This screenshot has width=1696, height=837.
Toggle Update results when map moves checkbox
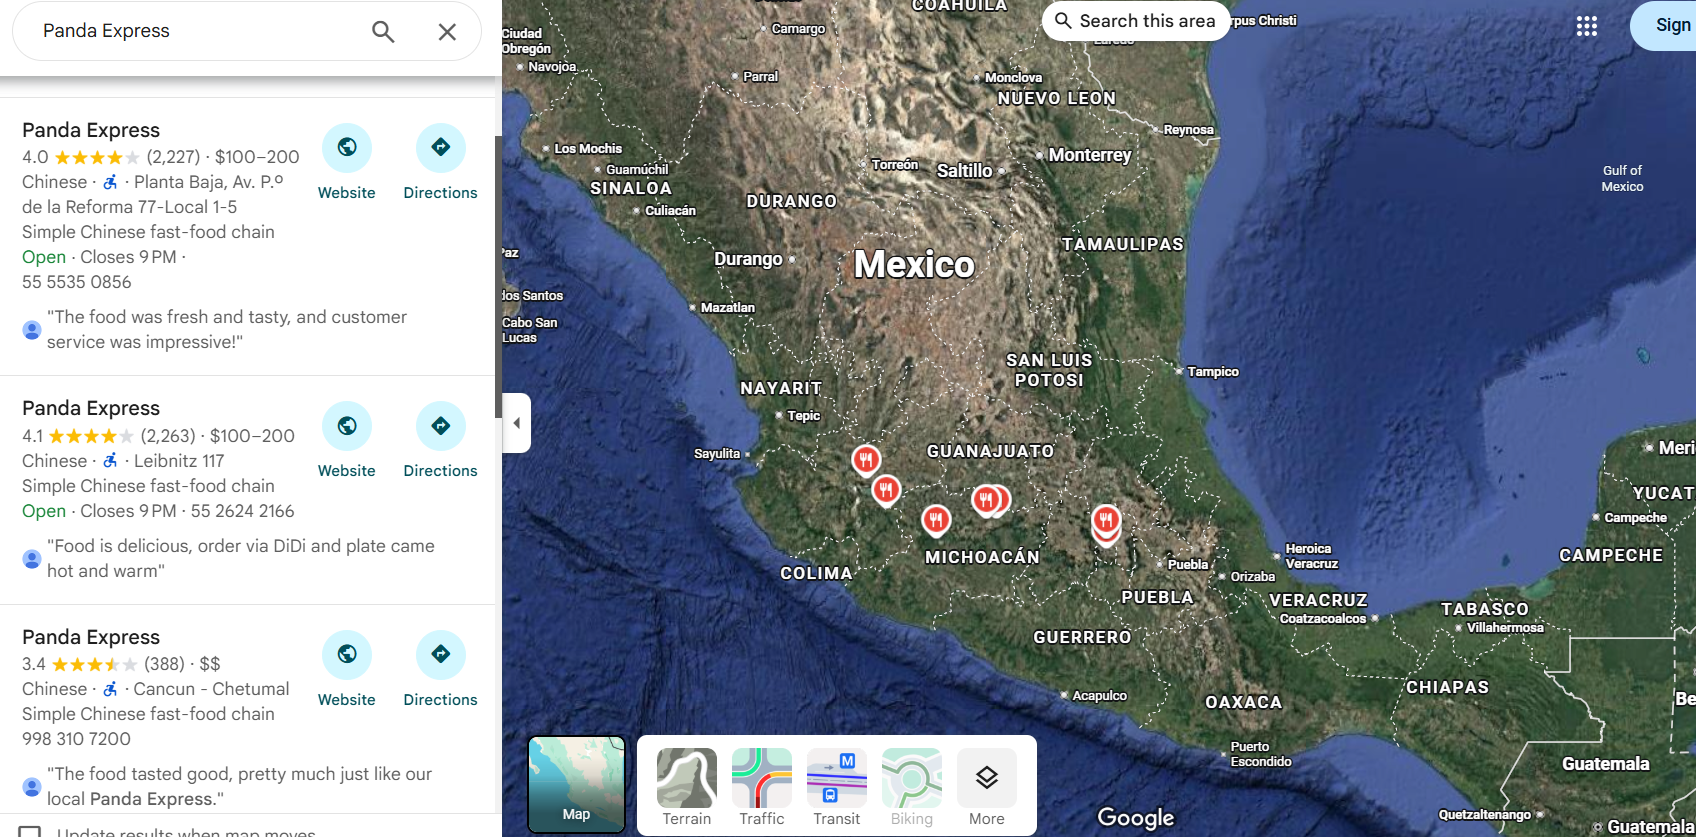coord(30,831)
